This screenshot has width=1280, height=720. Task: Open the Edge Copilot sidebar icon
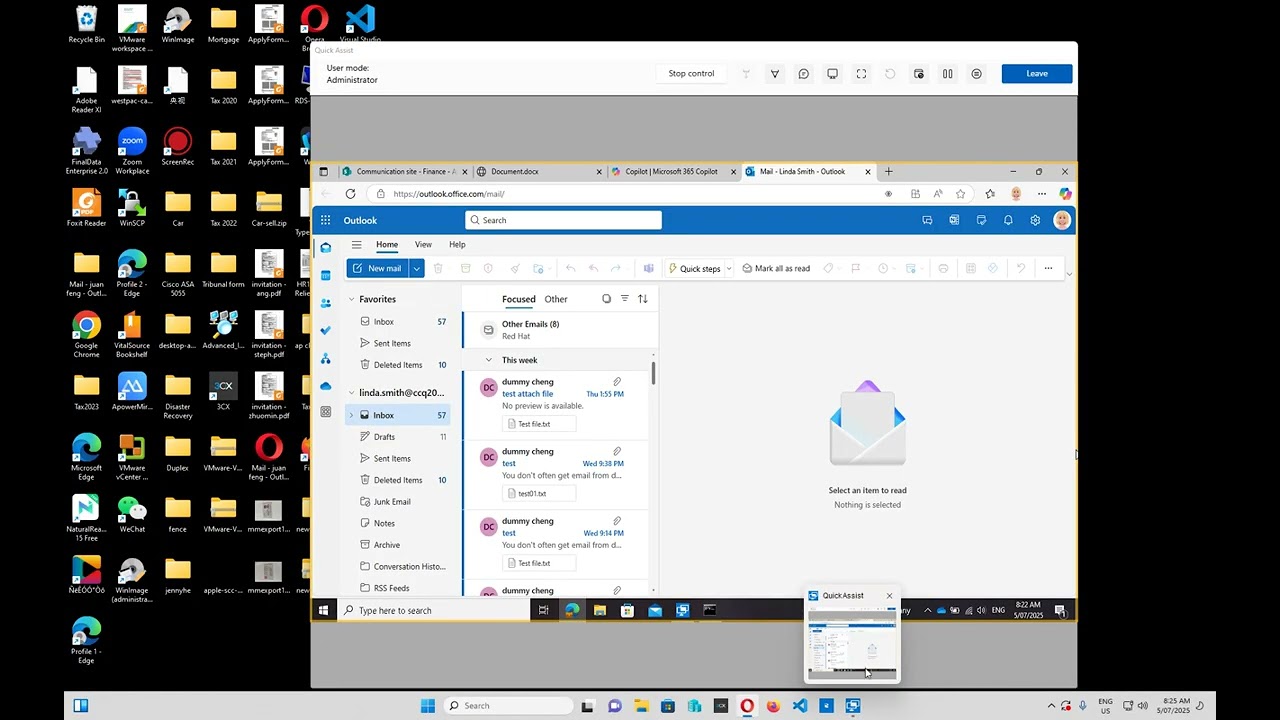click(1065, 194)
